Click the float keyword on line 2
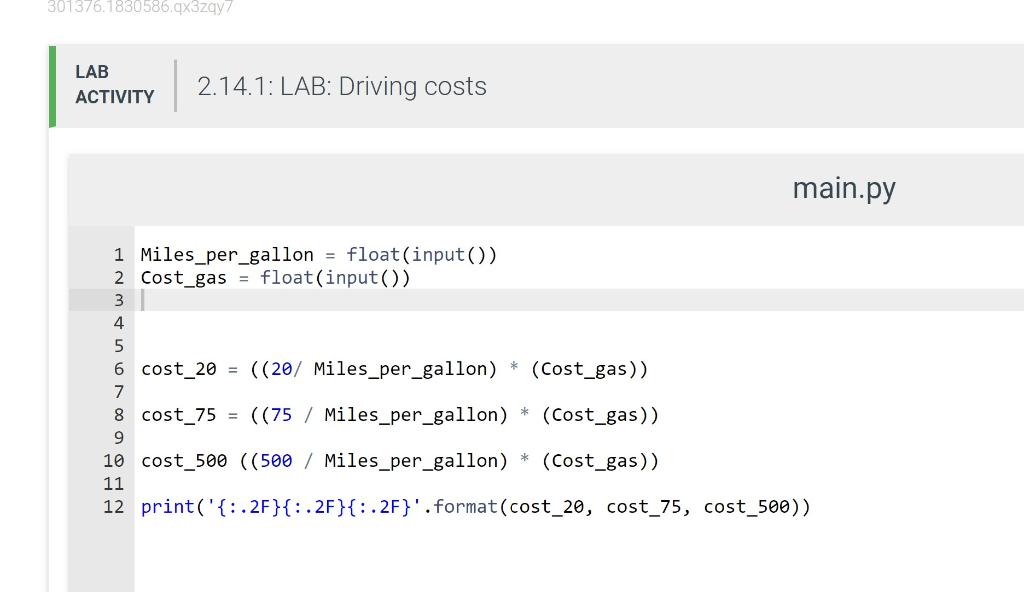This screenshot has height=592, width=1024. [287, 277]
